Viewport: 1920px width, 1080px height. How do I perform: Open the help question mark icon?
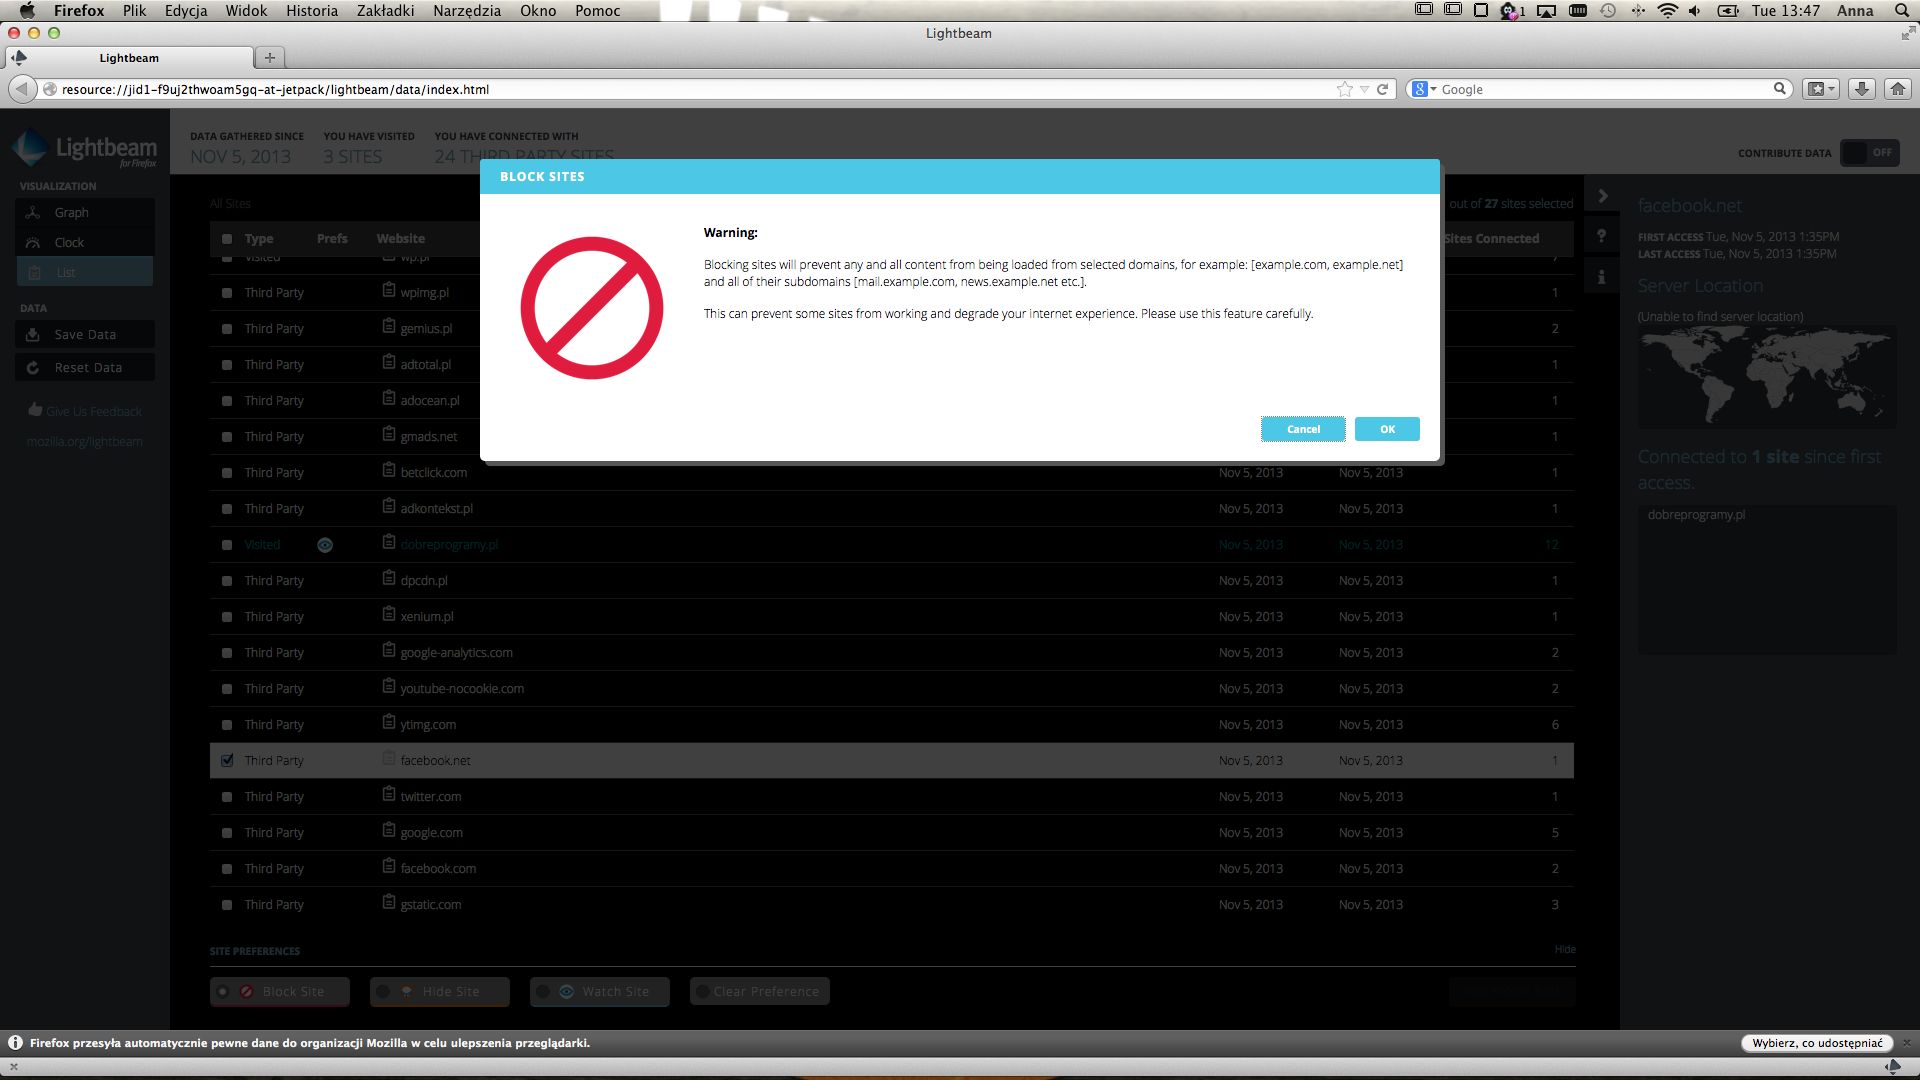(x=1602, y=236)
